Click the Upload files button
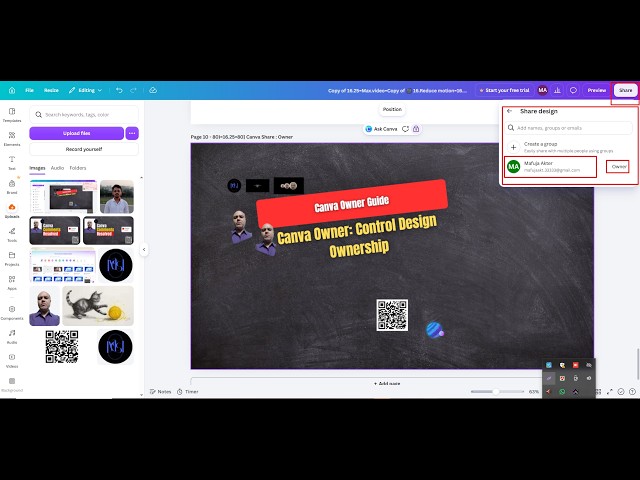 coord(76,133)
